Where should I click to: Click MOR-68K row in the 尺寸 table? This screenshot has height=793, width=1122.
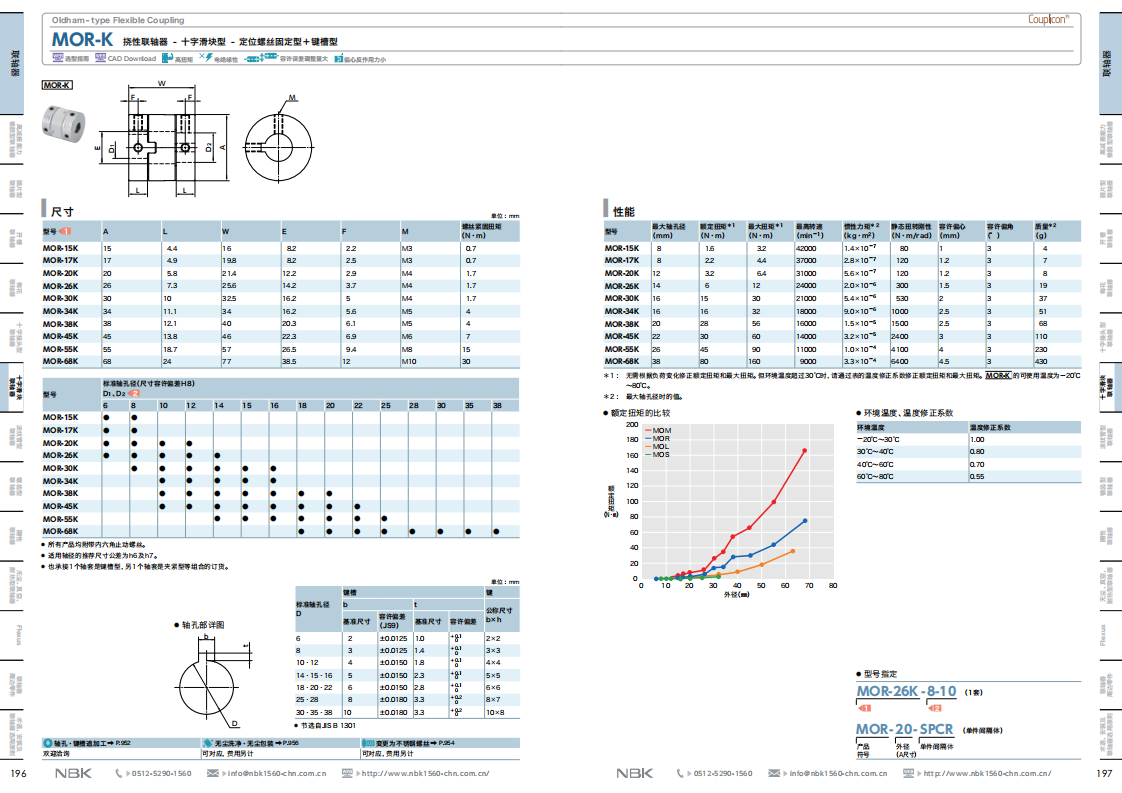(280, 361)
